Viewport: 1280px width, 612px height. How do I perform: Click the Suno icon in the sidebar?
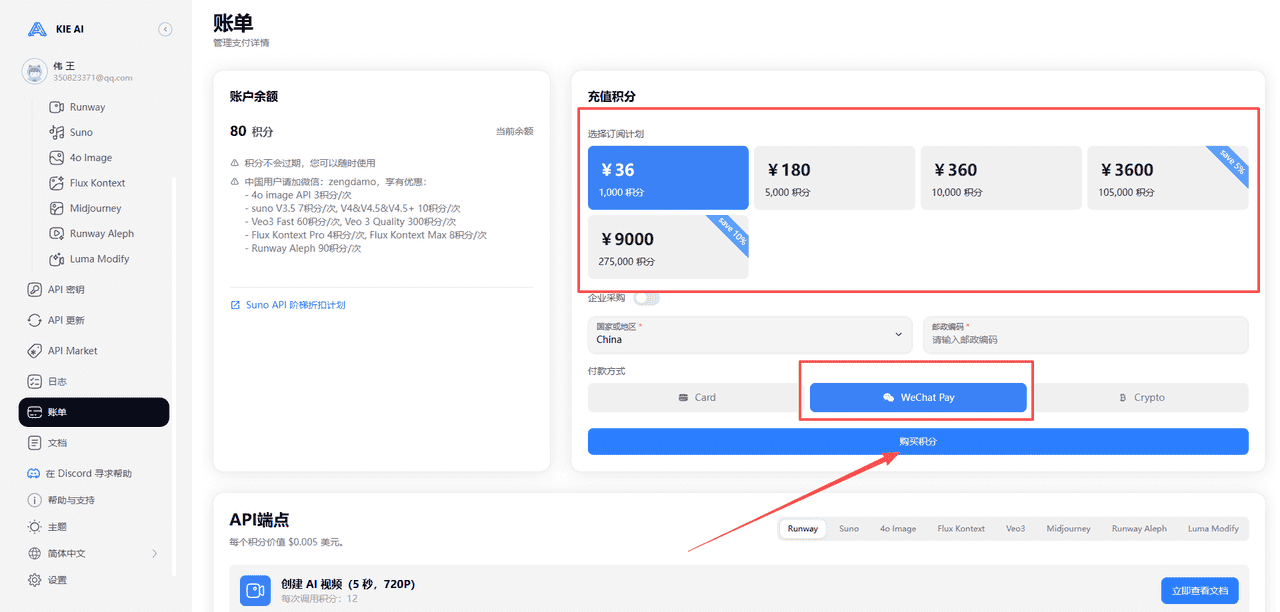click(57, 132)
